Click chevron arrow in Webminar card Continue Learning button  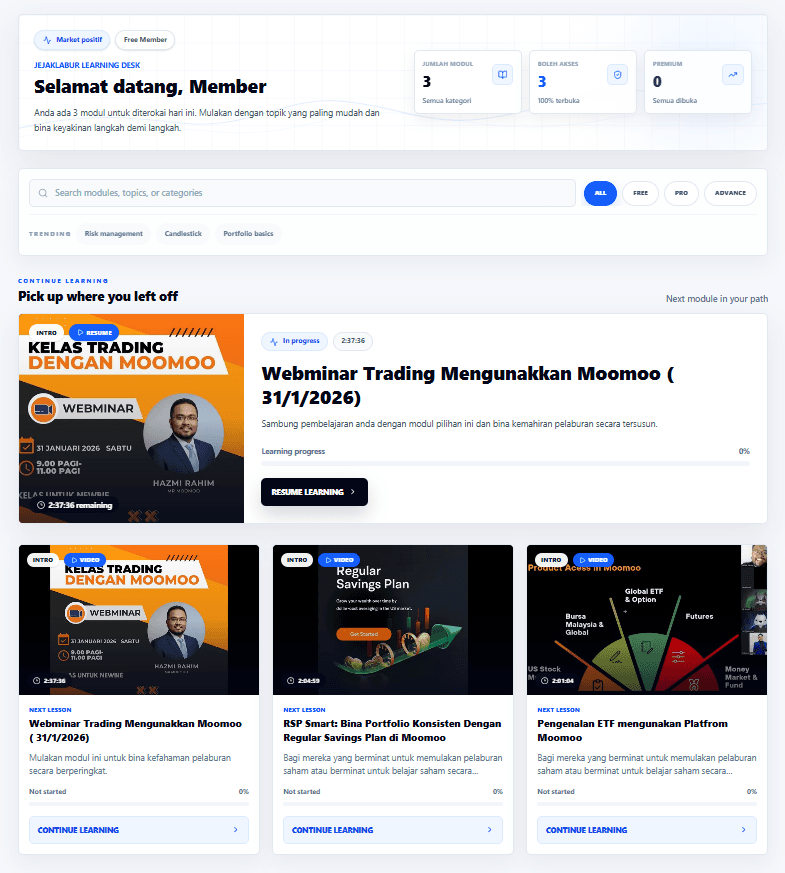(236, 830)
